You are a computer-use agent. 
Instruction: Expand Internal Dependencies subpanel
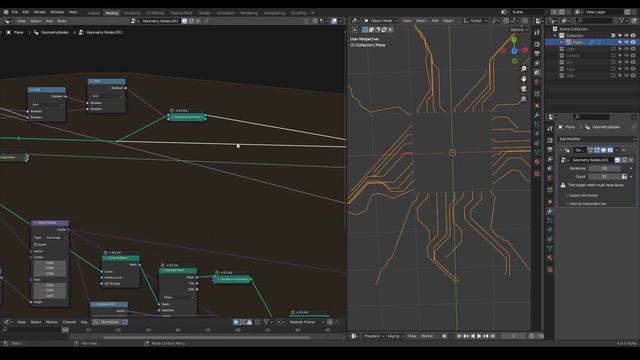pos(587,203)
